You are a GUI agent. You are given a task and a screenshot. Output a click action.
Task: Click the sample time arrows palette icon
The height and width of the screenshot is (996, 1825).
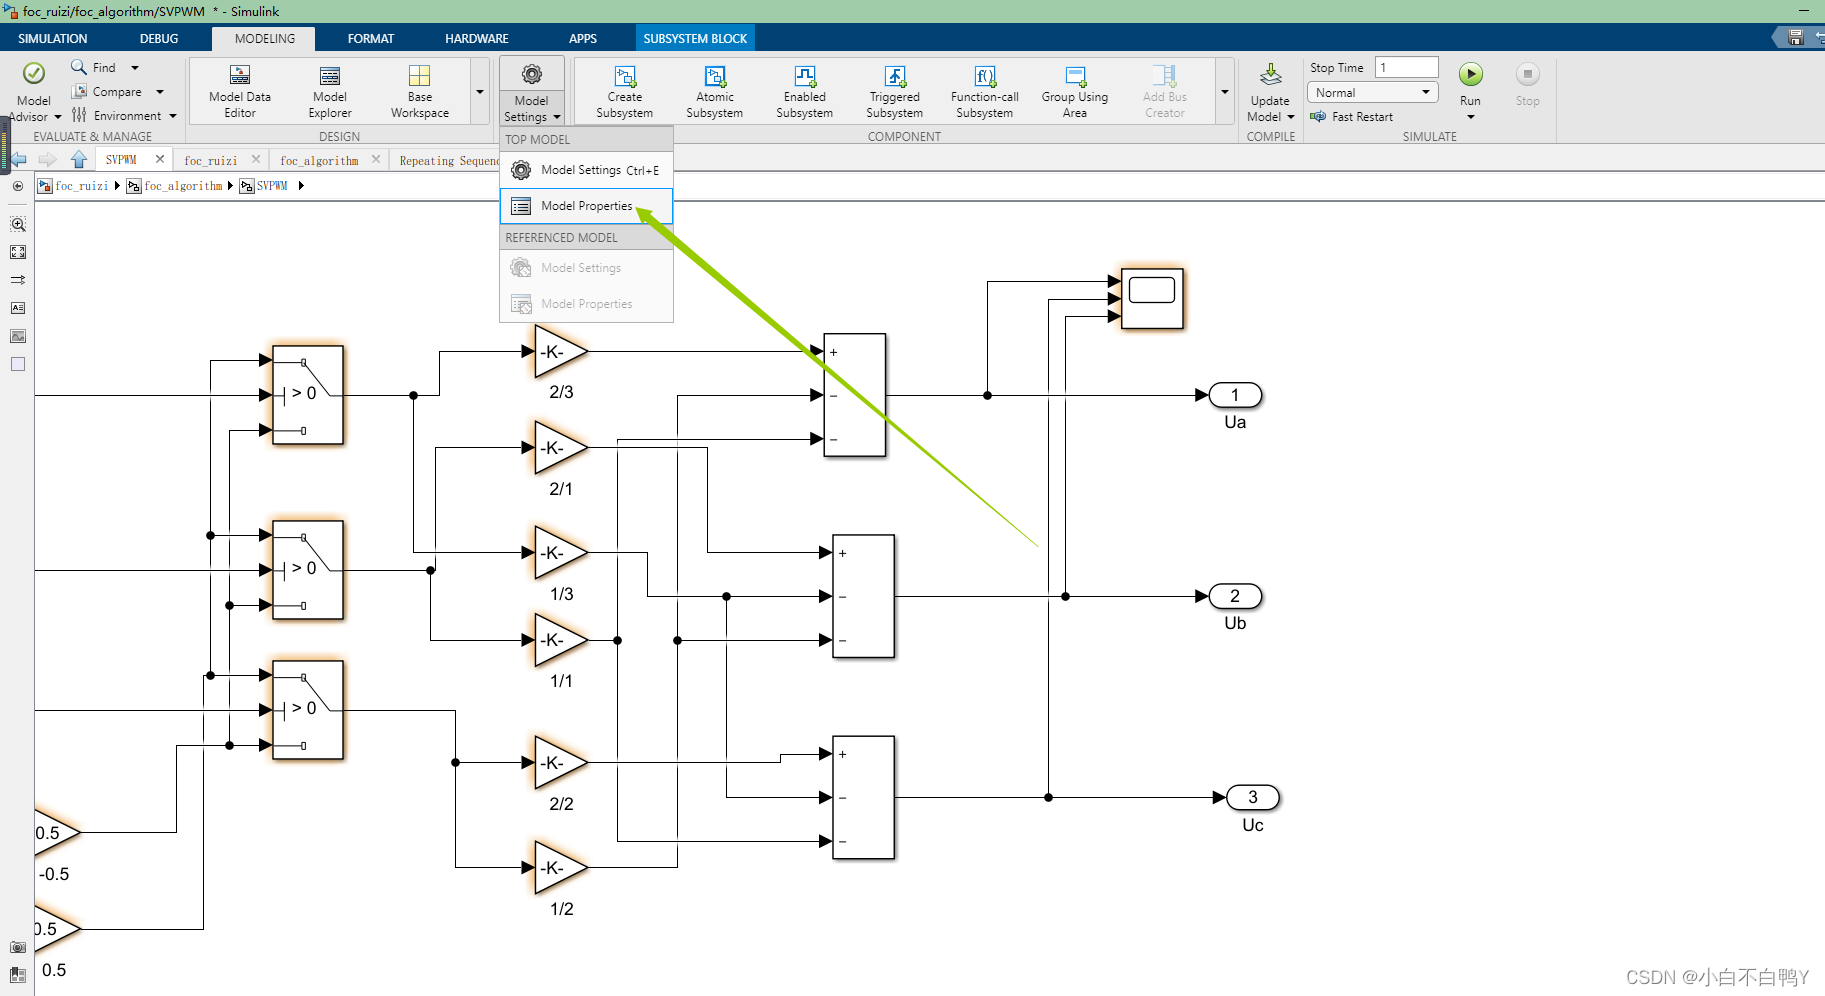coord(18,280)
